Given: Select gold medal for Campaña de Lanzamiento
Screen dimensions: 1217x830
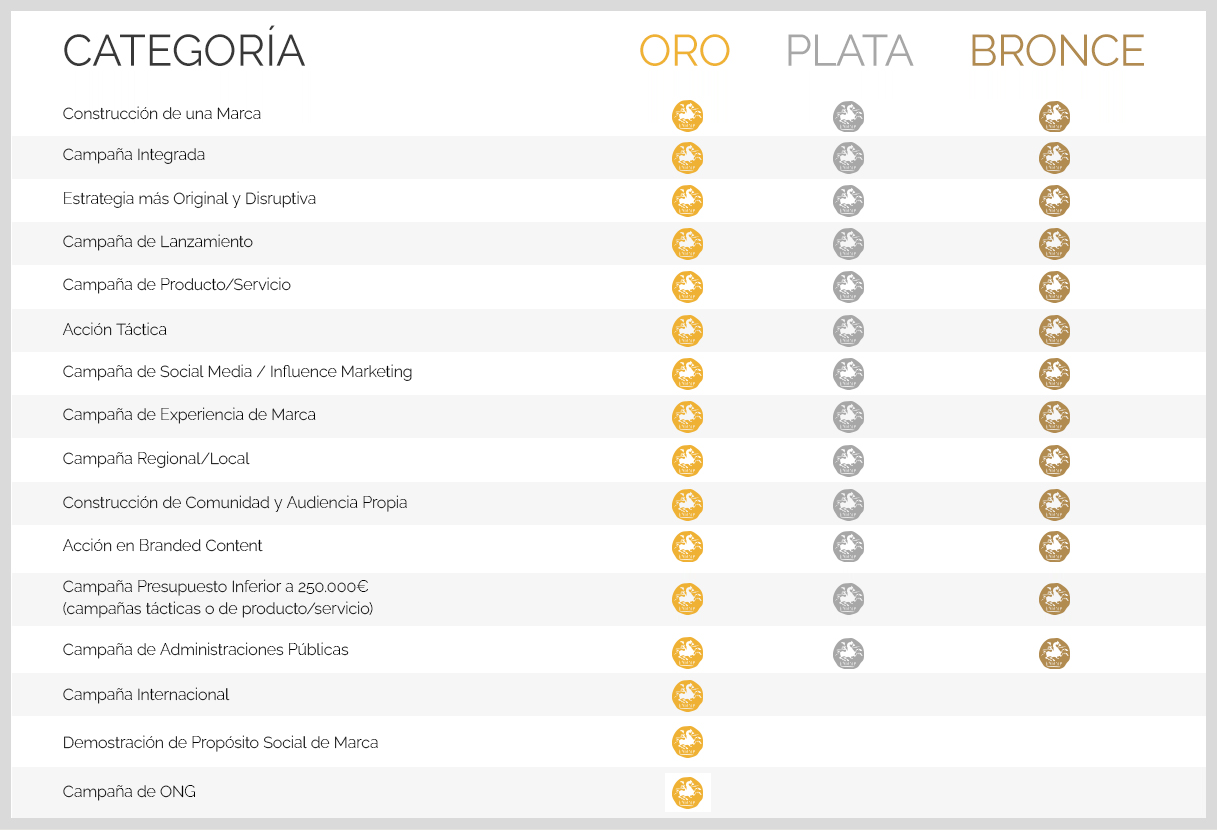Looking at the screenshot, I should coord(687,244).
